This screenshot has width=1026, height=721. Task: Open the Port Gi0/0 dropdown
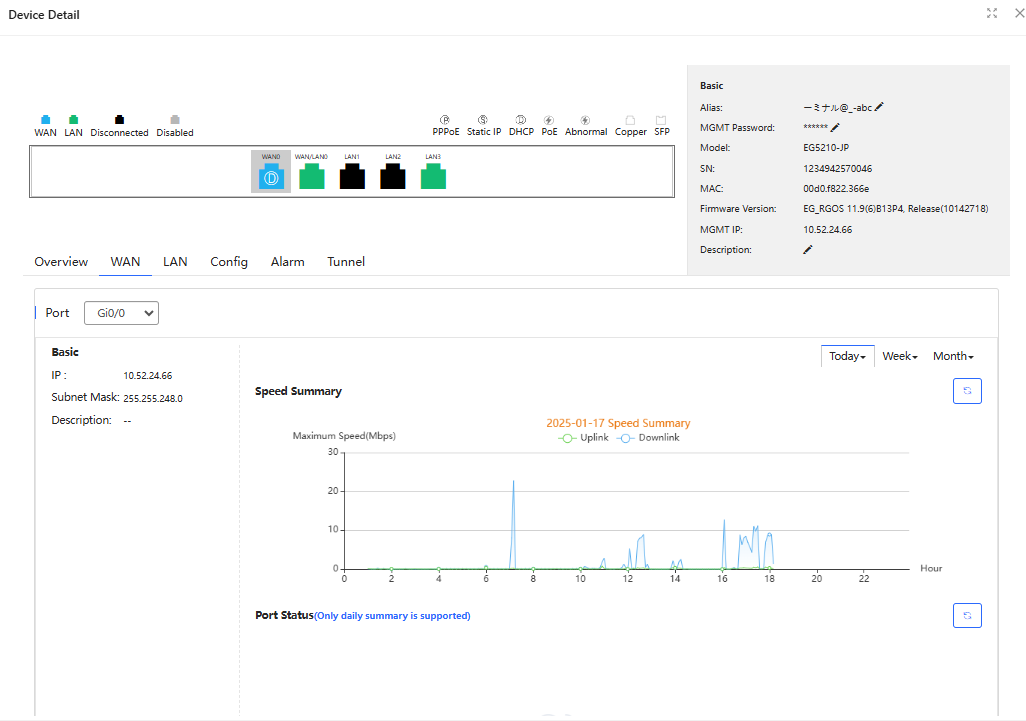[121, 313]
